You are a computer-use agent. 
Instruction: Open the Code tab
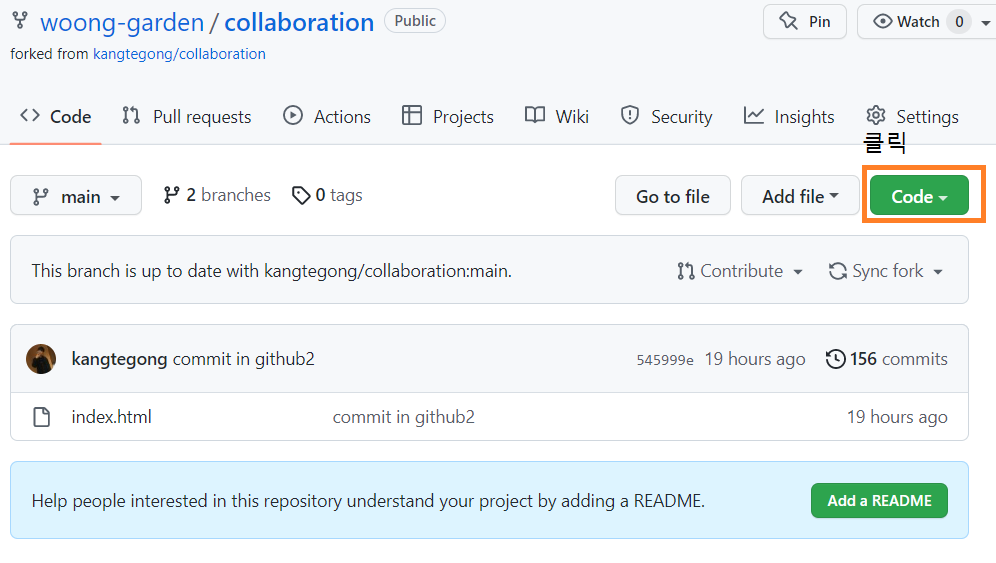[x=56, y=116]
